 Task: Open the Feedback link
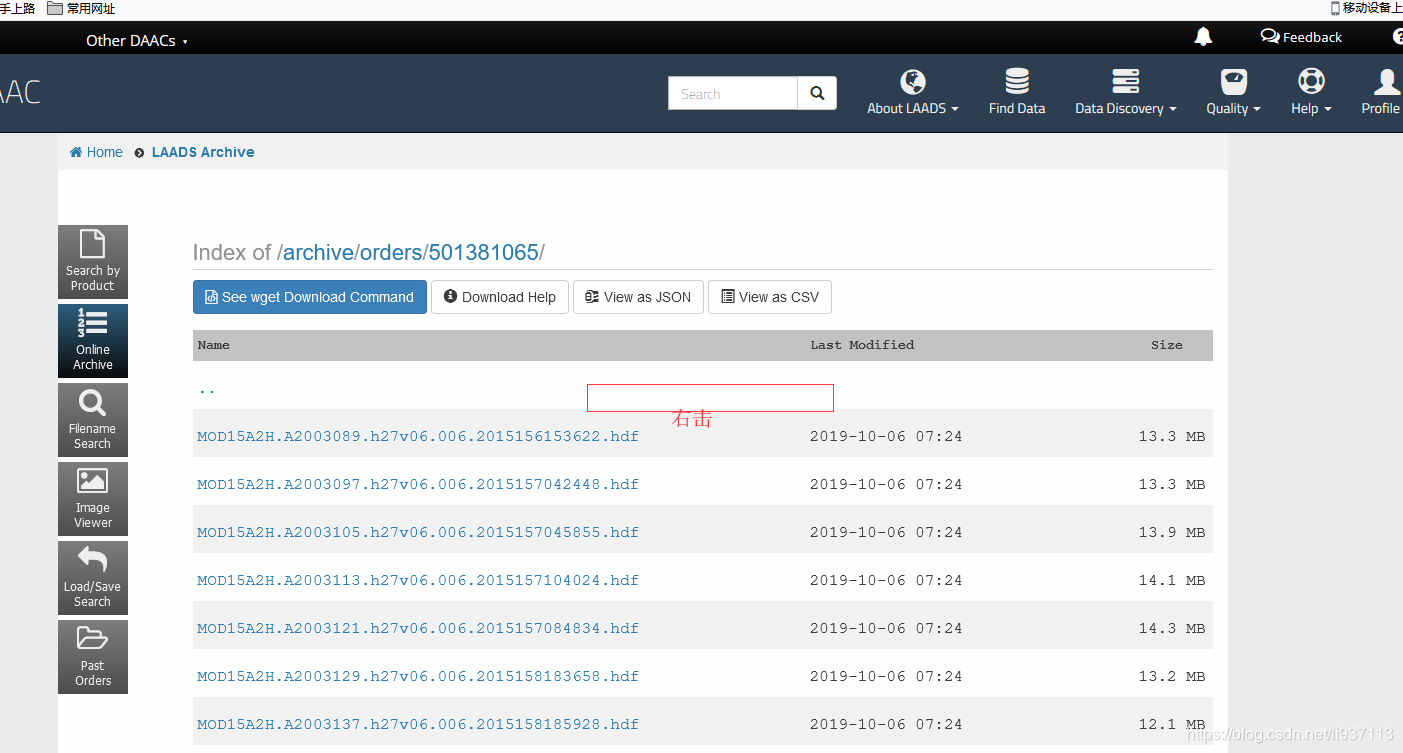point(1301,37)
